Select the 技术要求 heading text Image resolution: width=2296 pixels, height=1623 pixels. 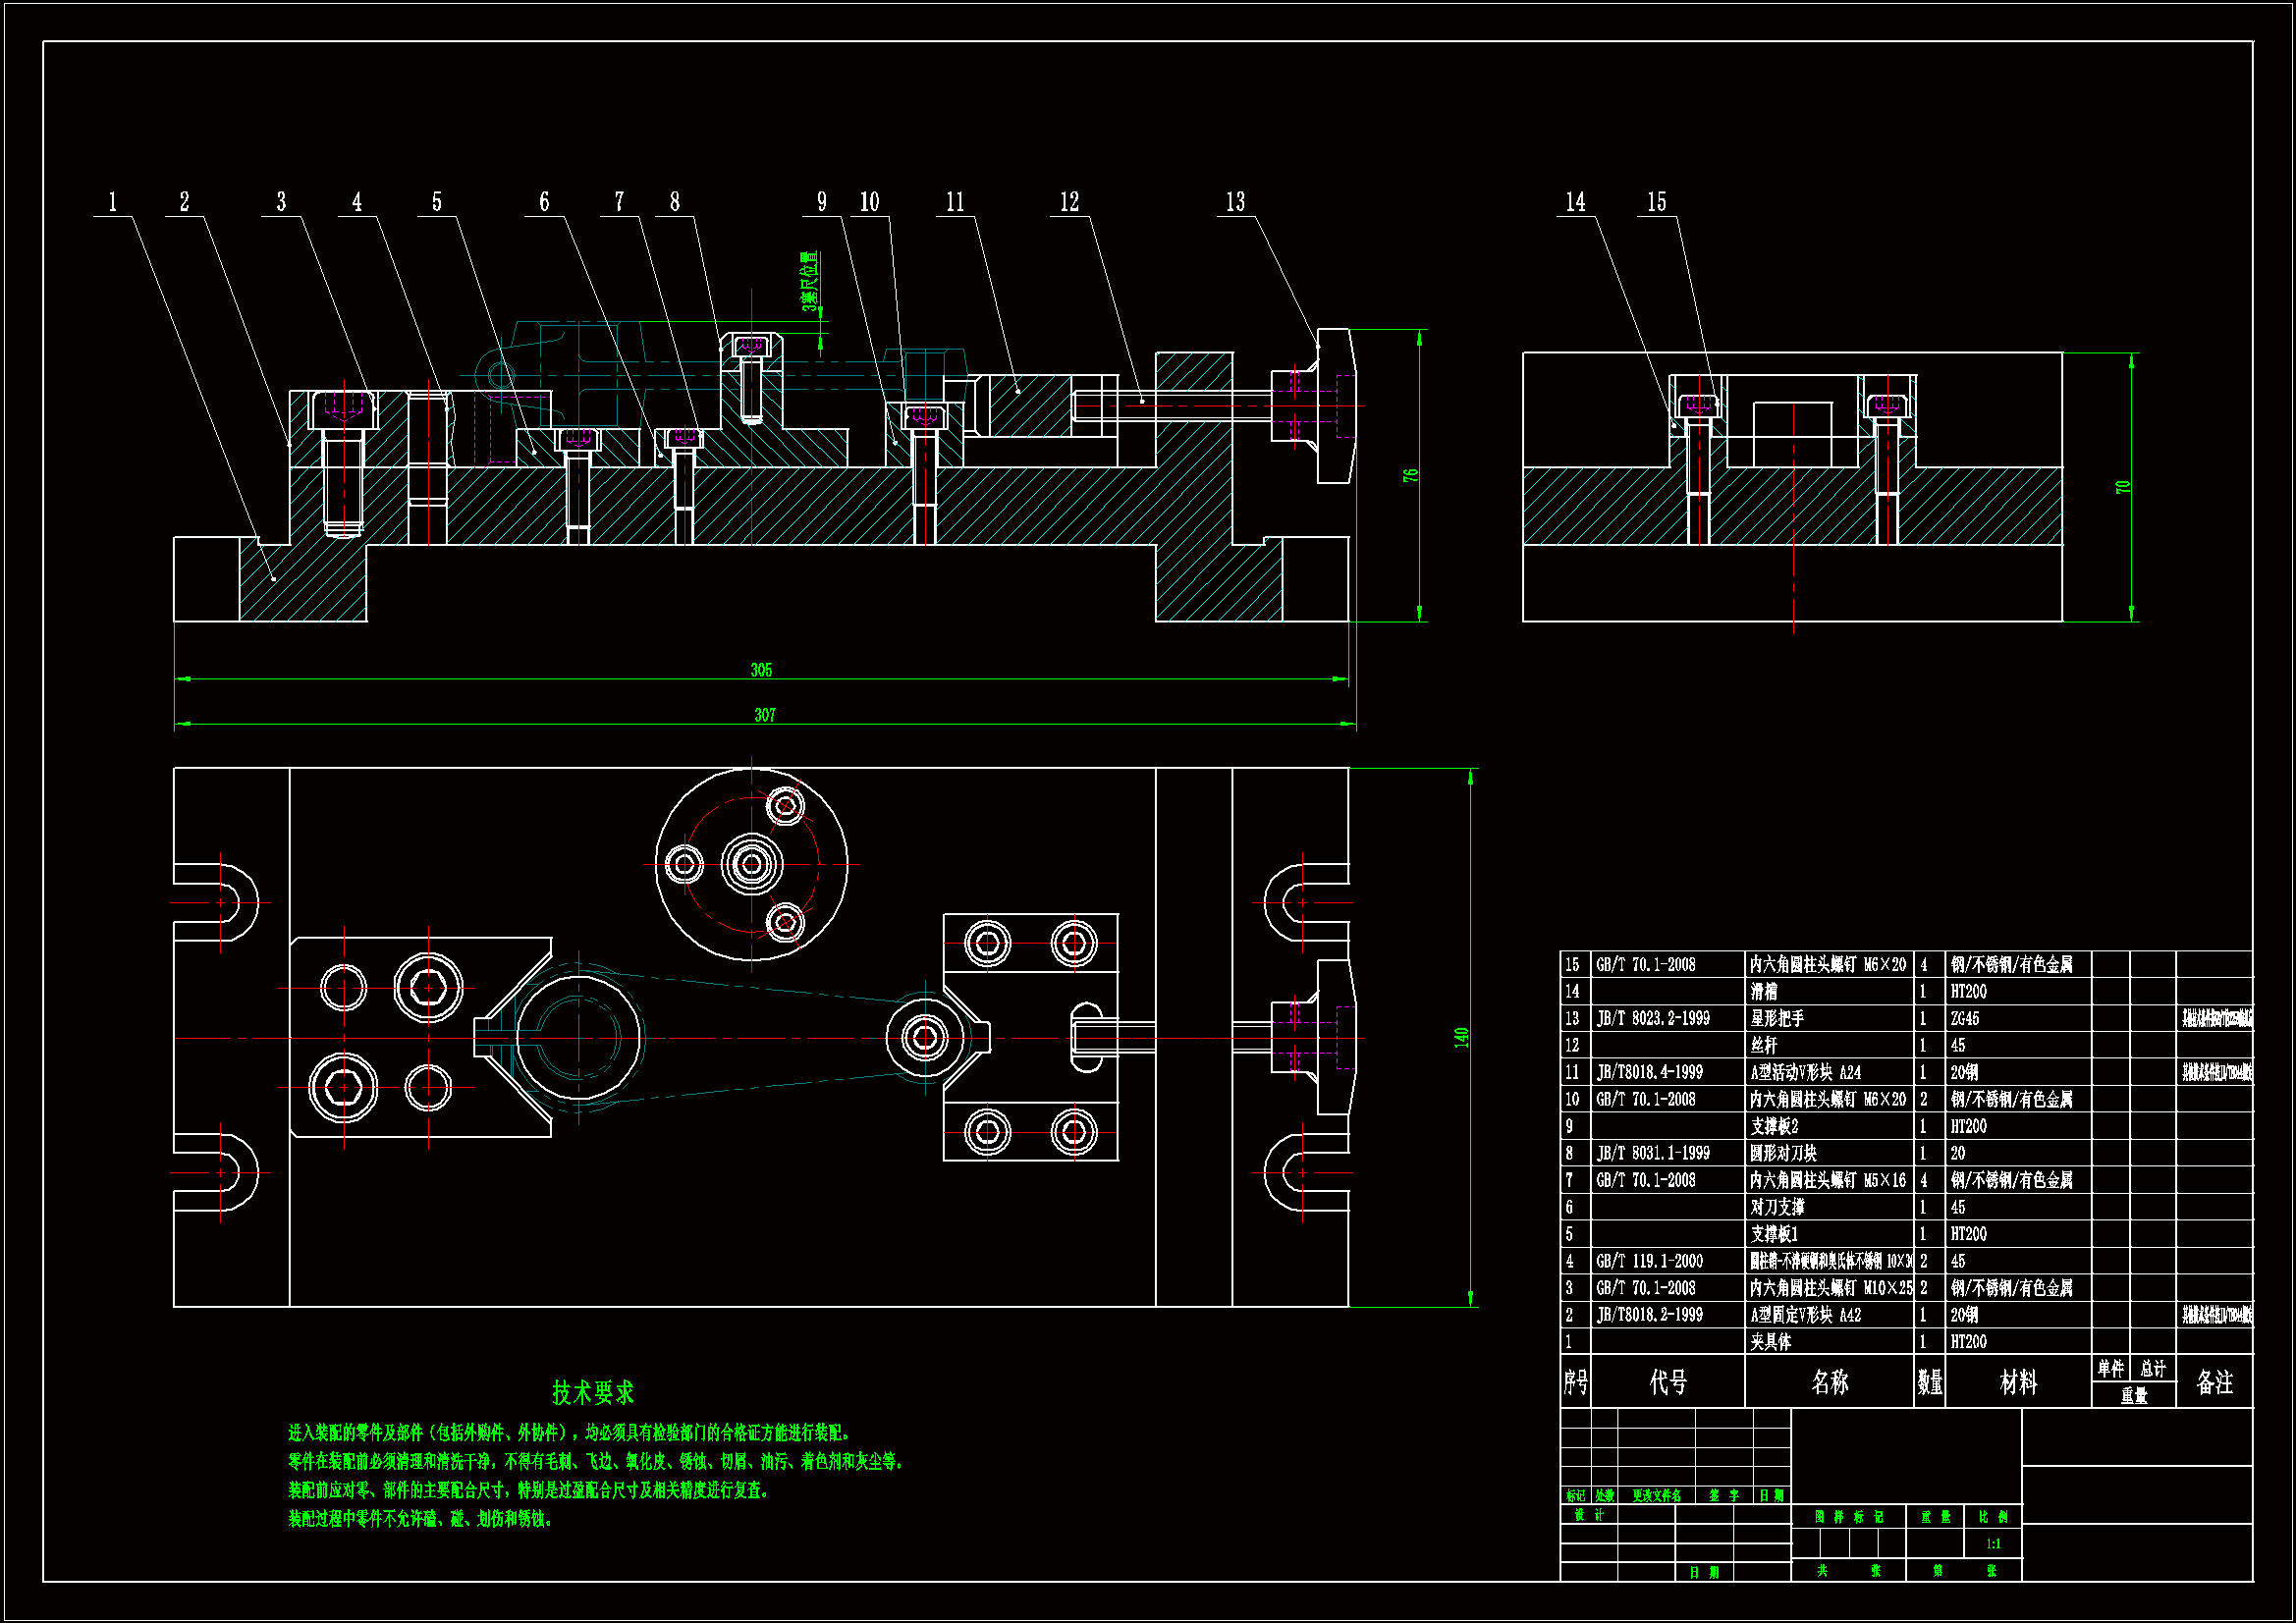coord(593,1392)
